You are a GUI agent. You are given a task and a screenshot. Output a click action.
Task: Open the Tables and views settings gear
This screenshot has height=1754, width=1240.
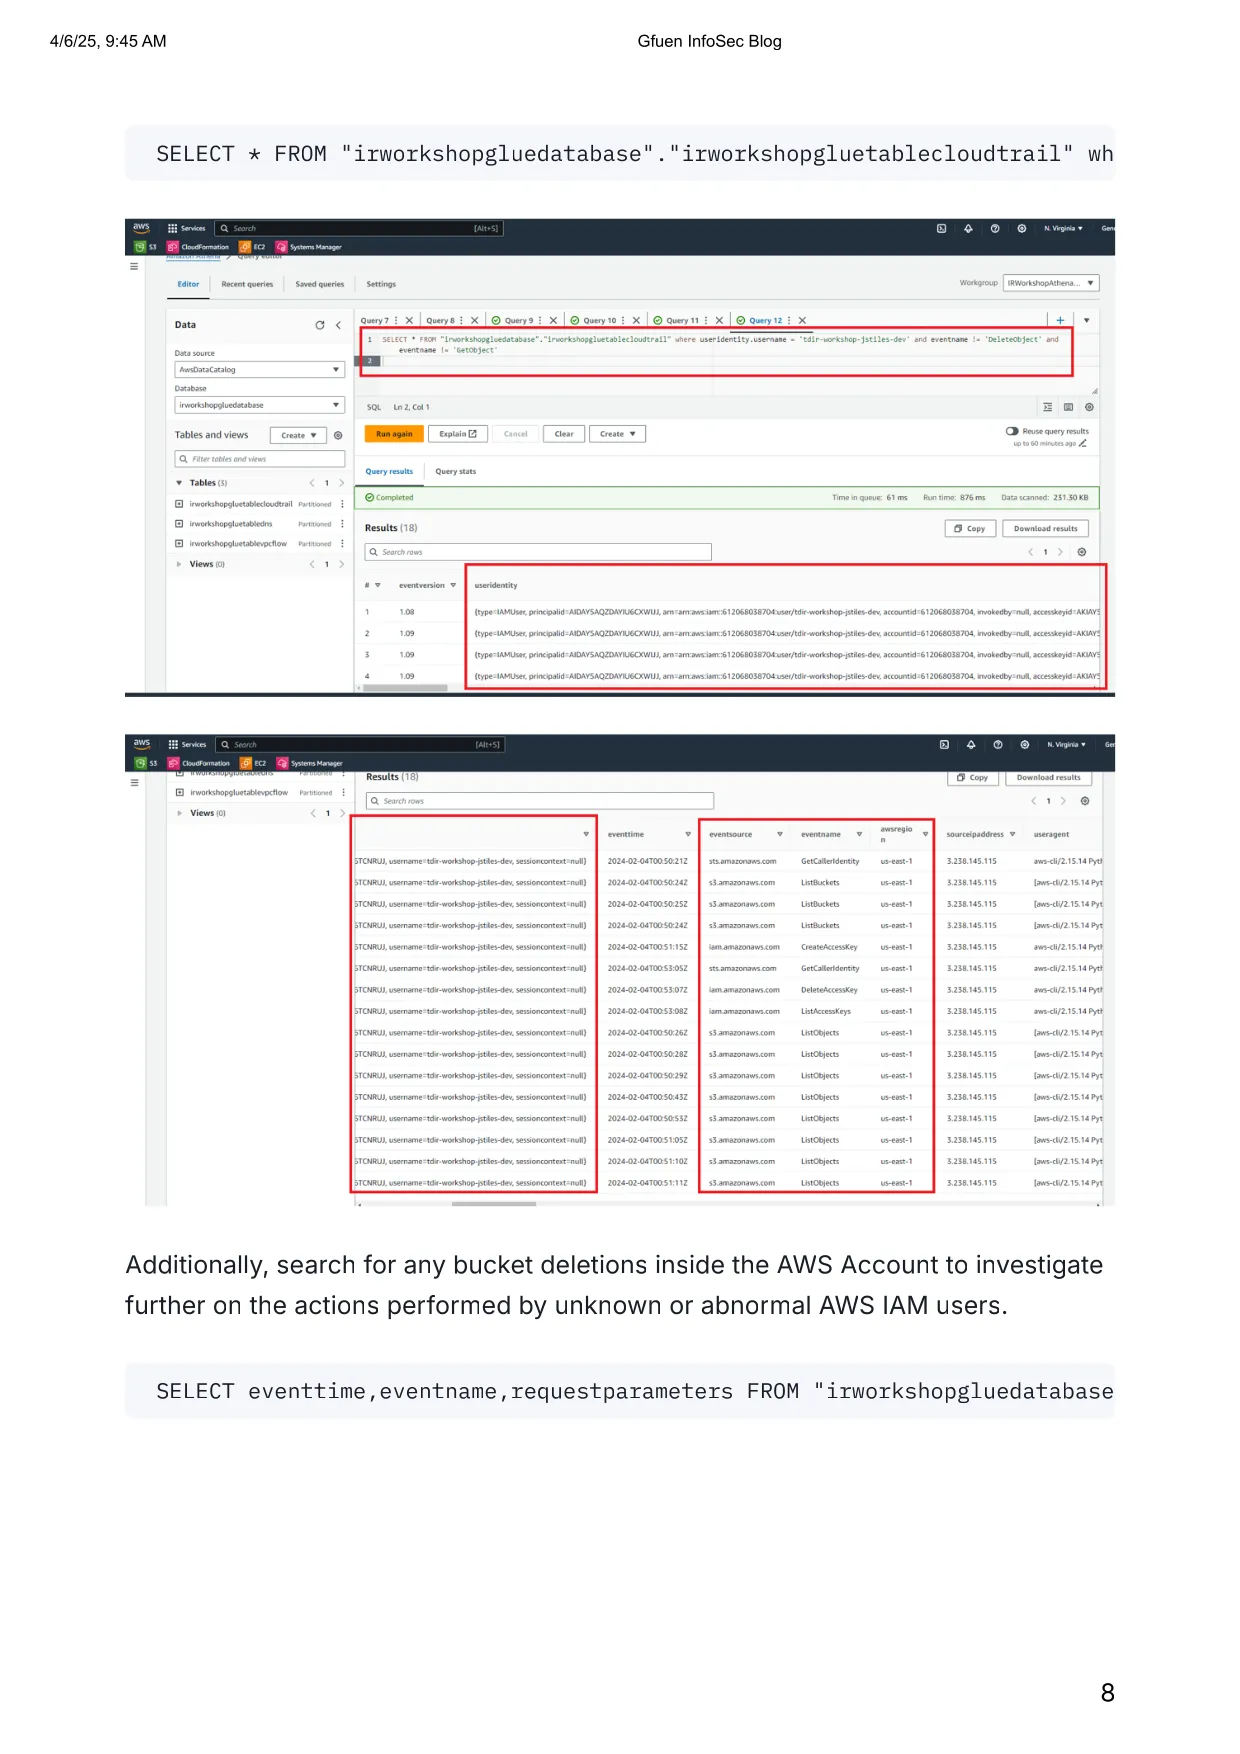(338, 435)
